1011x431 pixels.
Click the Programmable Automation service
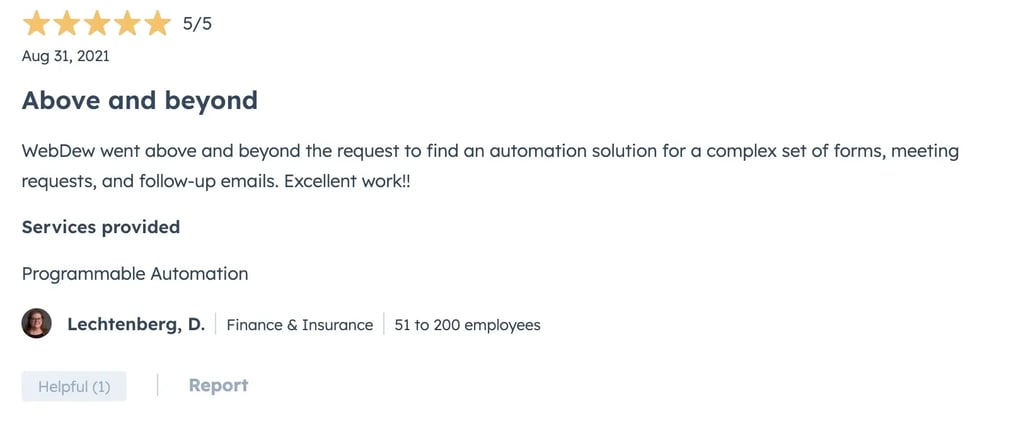(135, 273)
